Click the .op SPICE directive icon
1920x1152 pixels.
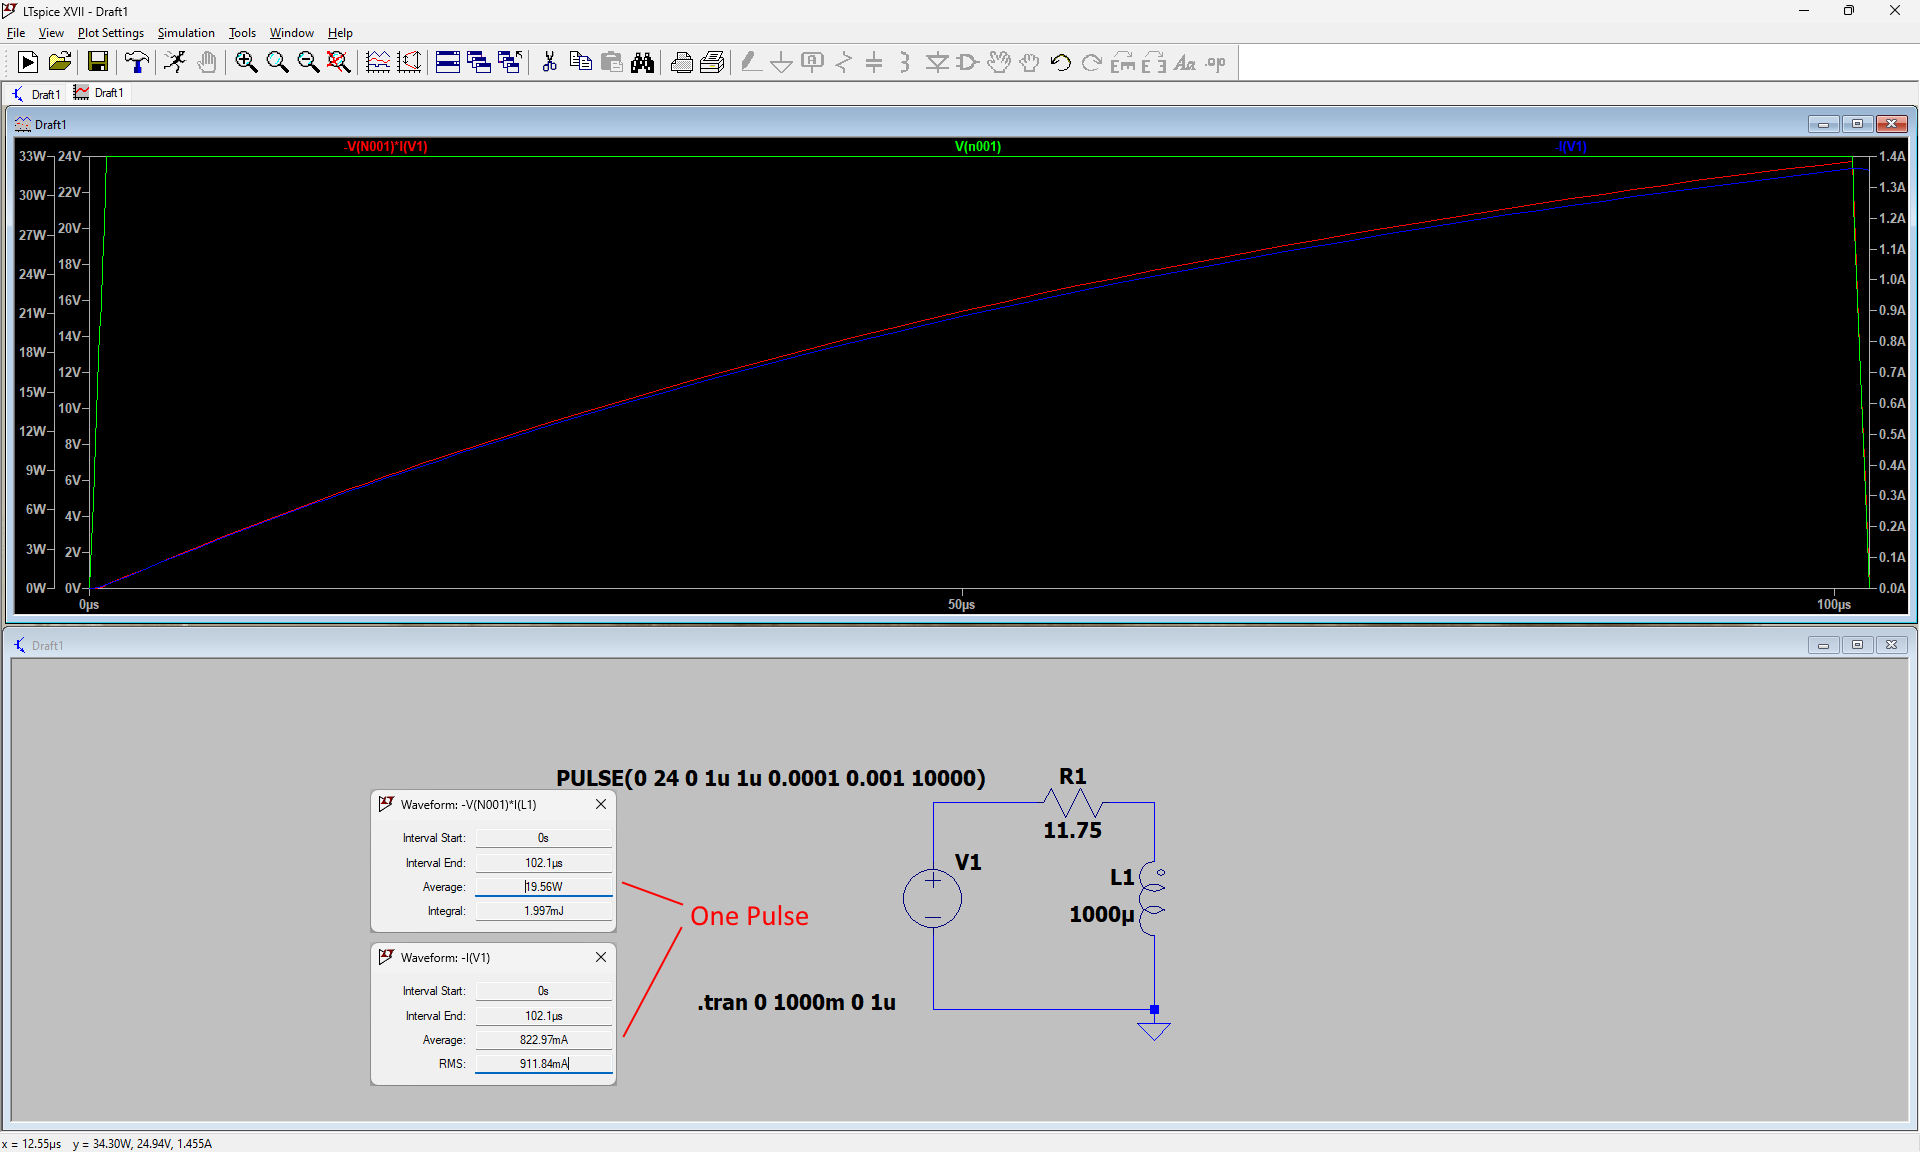[x=1216, y=62]
